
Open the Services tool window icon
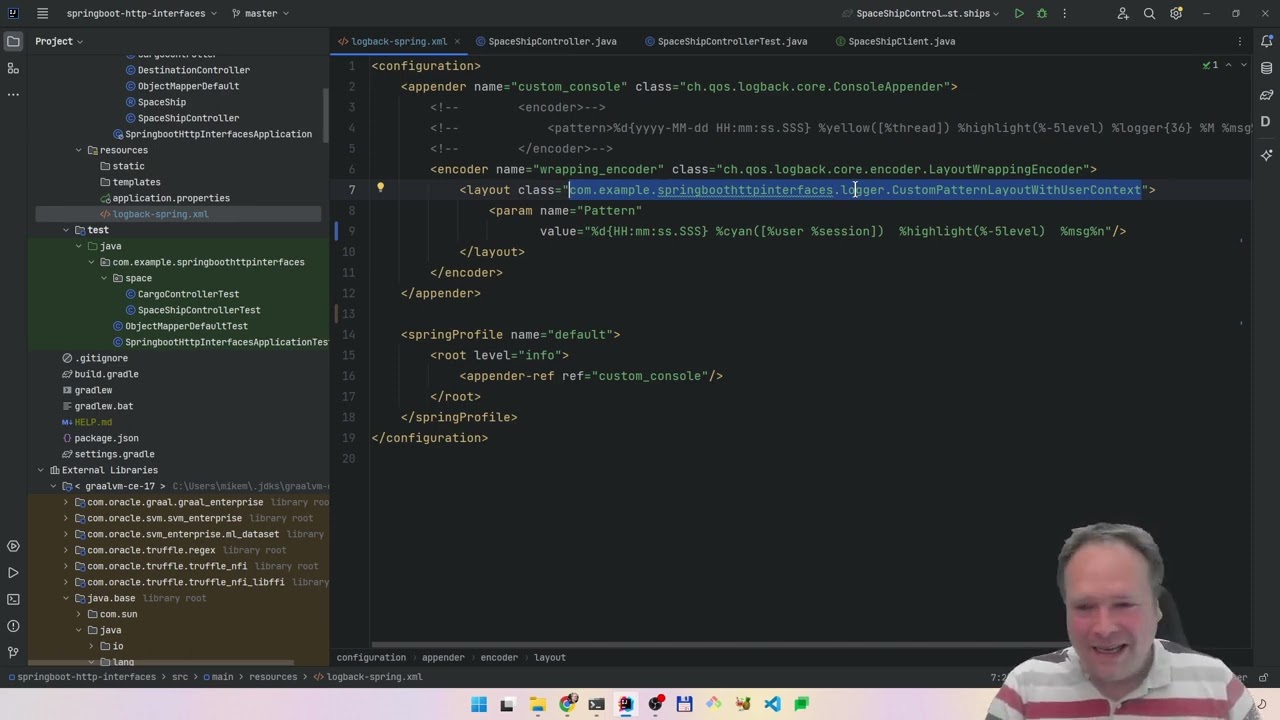pyautogui.click(x=13, y=546)
